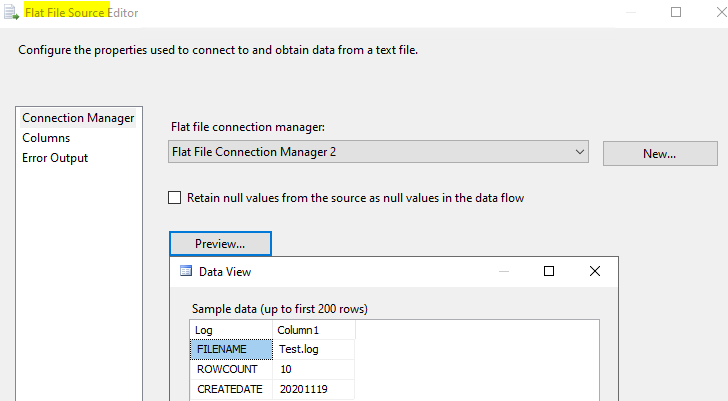
Task: Minimize the Data View window
Action: pyautogui.click(x=502, y=271)
